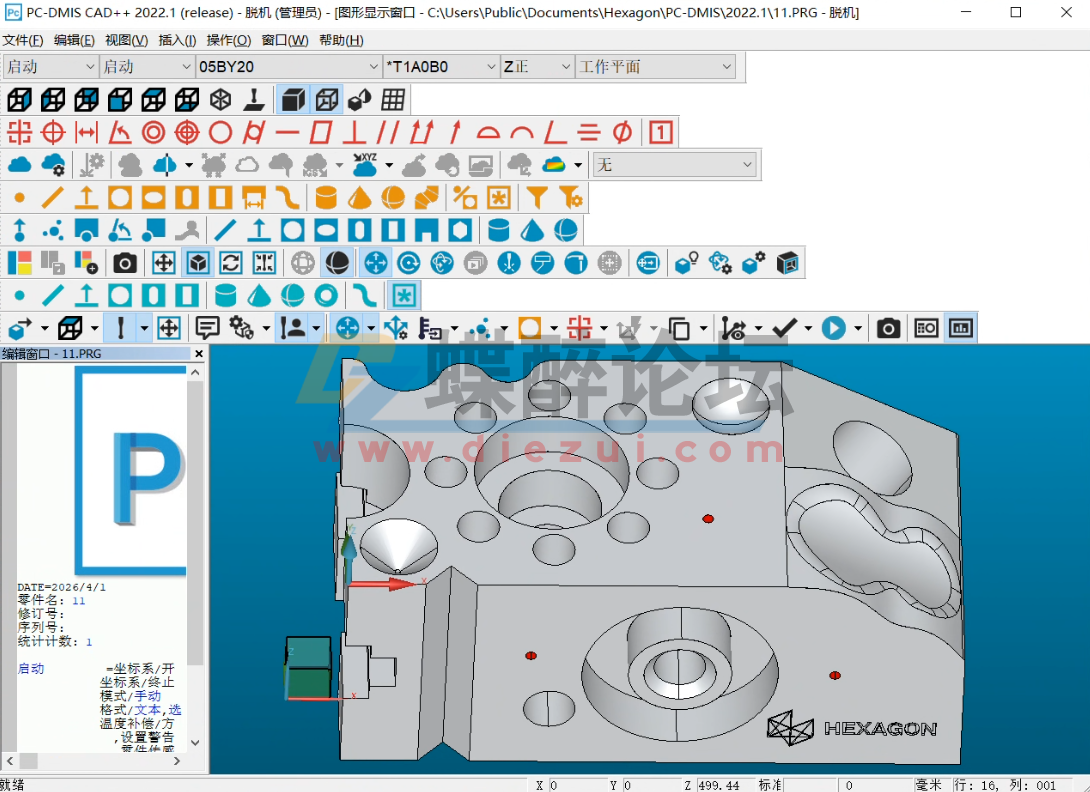1090x792 pixels.
Task: Click the blue 启动 link in edit window
Action: 31,668
